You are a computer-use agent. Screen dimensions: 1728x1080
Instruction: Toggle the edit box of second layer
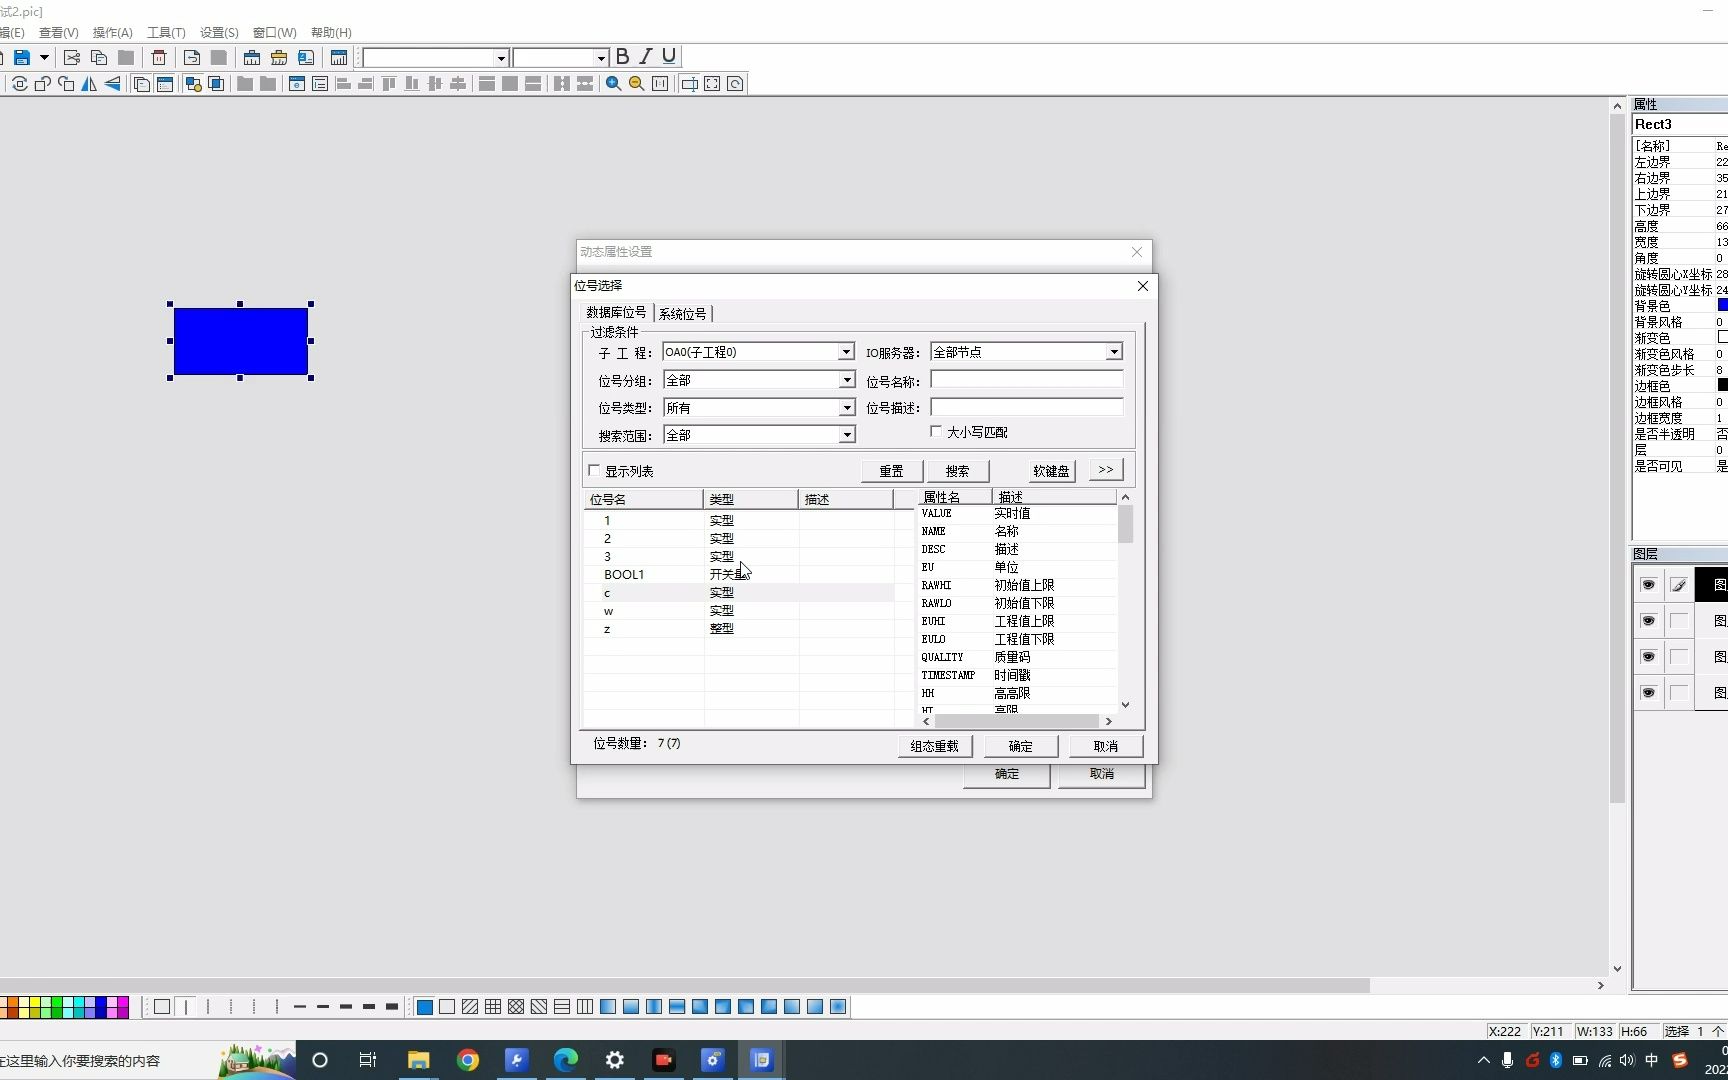(1679, 621)
